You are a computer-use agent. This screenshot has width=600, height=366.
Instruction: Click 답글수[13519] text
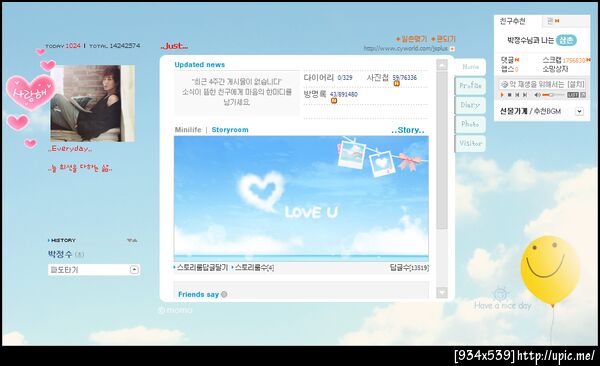409,268
